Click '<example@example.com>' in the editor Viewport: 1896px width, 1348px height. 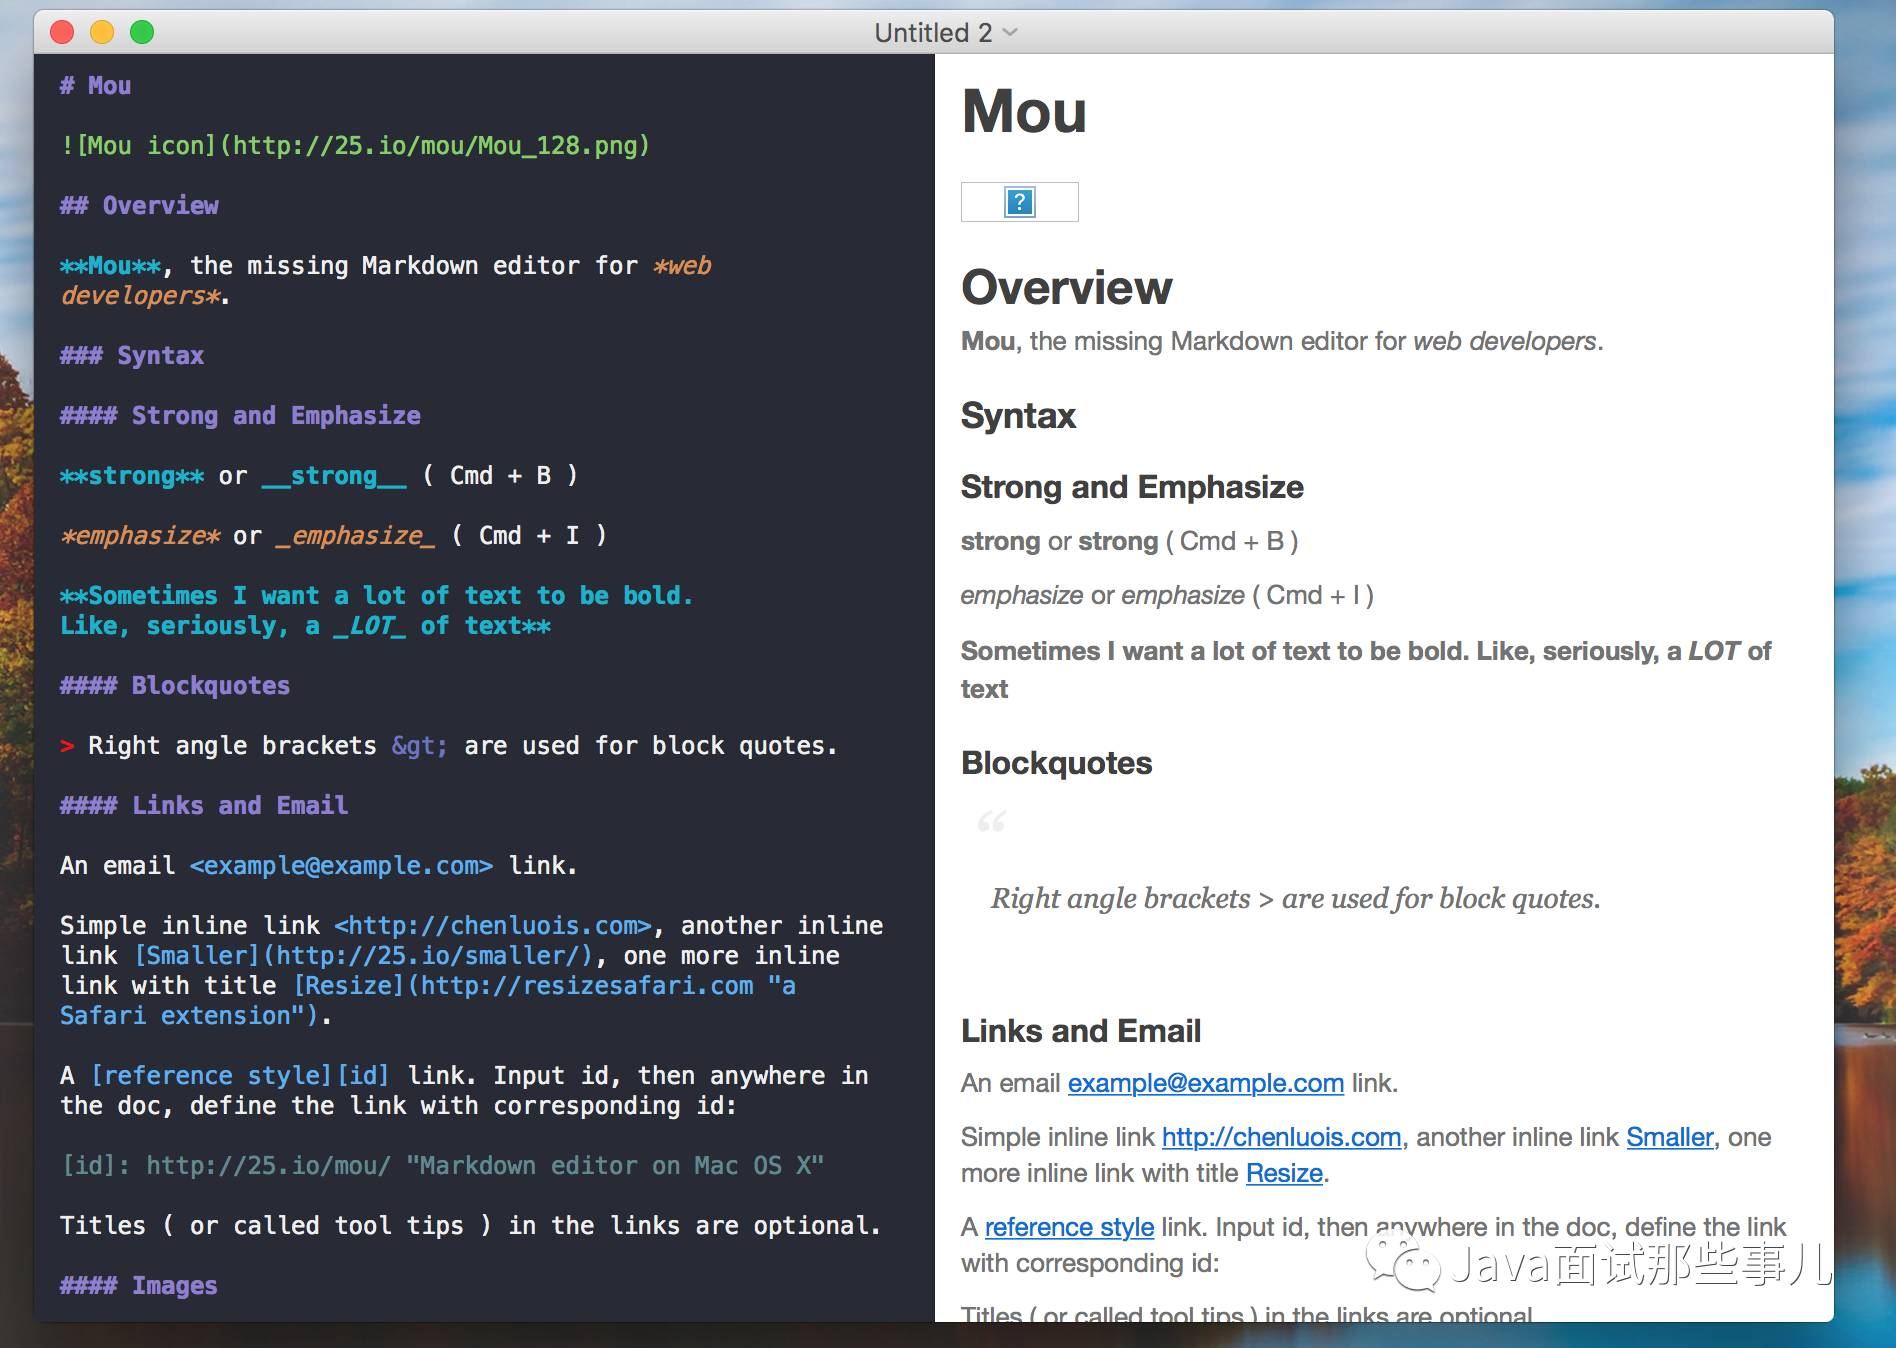341,866
